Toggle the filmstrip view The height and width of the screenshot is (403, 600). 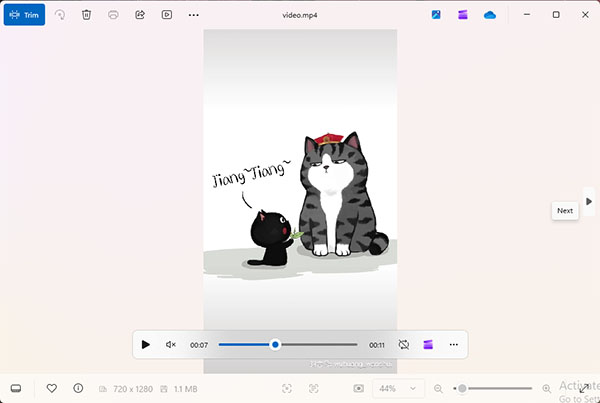point(16,388)
